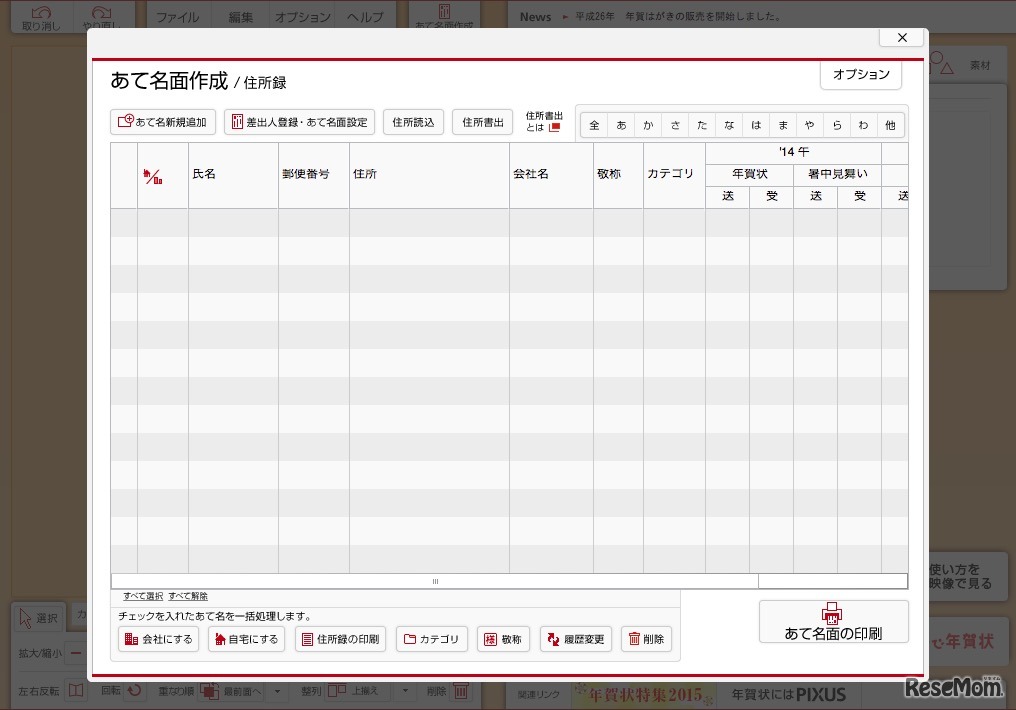The image size is (1016, 710).
Task: Click 住所録の印刷 button
Action: (x=341, y=639)
